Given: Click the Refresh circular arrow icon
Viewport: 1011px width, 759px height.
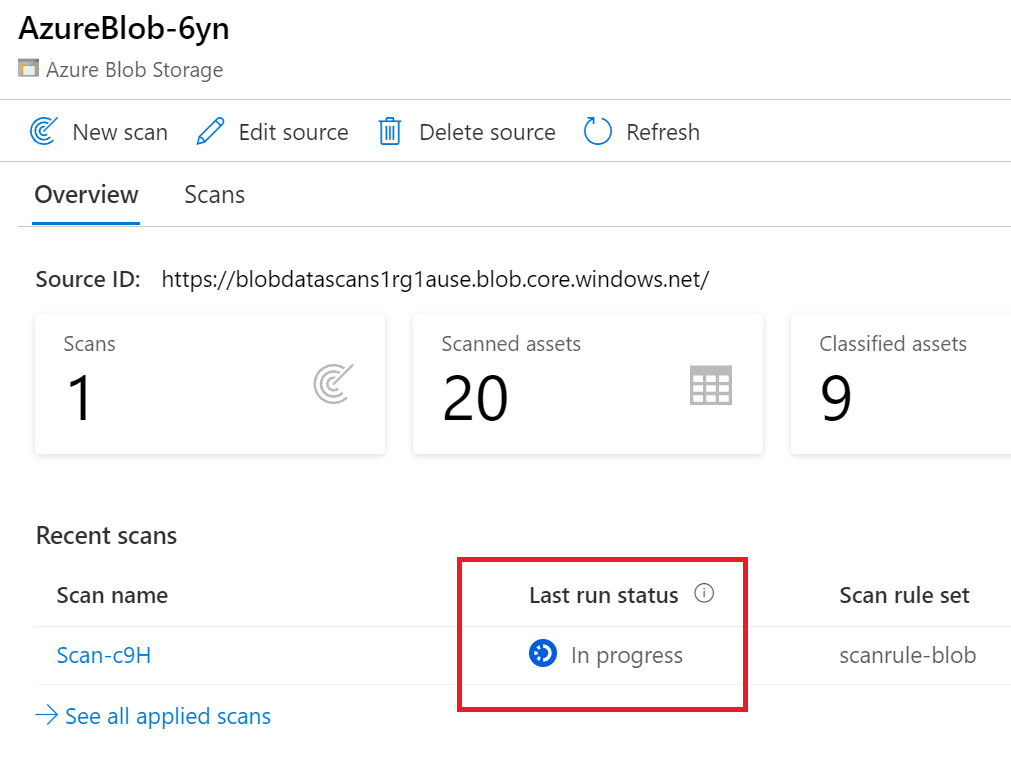Looking at the screenshot, I should 597,132.
